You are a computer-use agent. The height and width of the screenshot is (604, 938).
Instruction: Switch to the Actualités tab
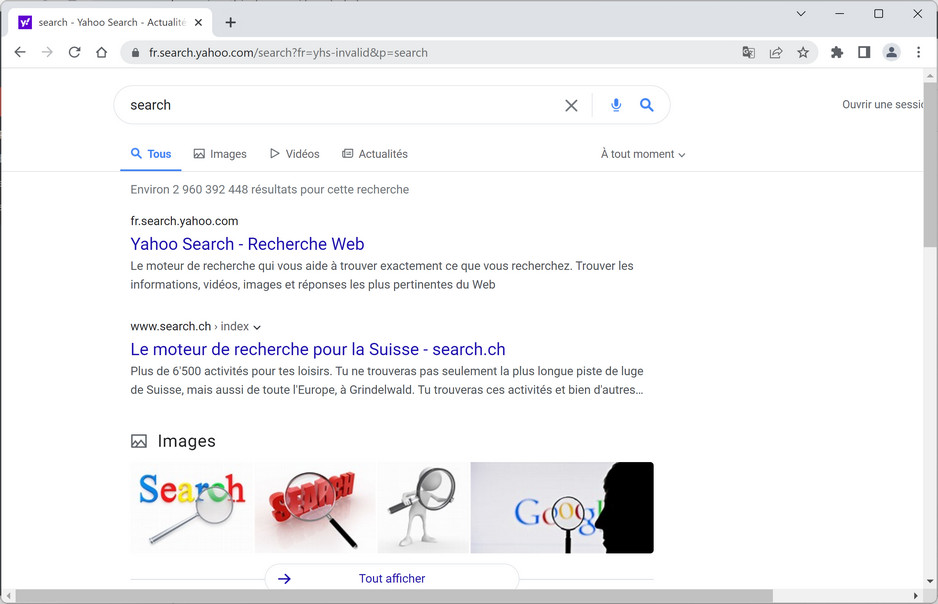point(374,154)
